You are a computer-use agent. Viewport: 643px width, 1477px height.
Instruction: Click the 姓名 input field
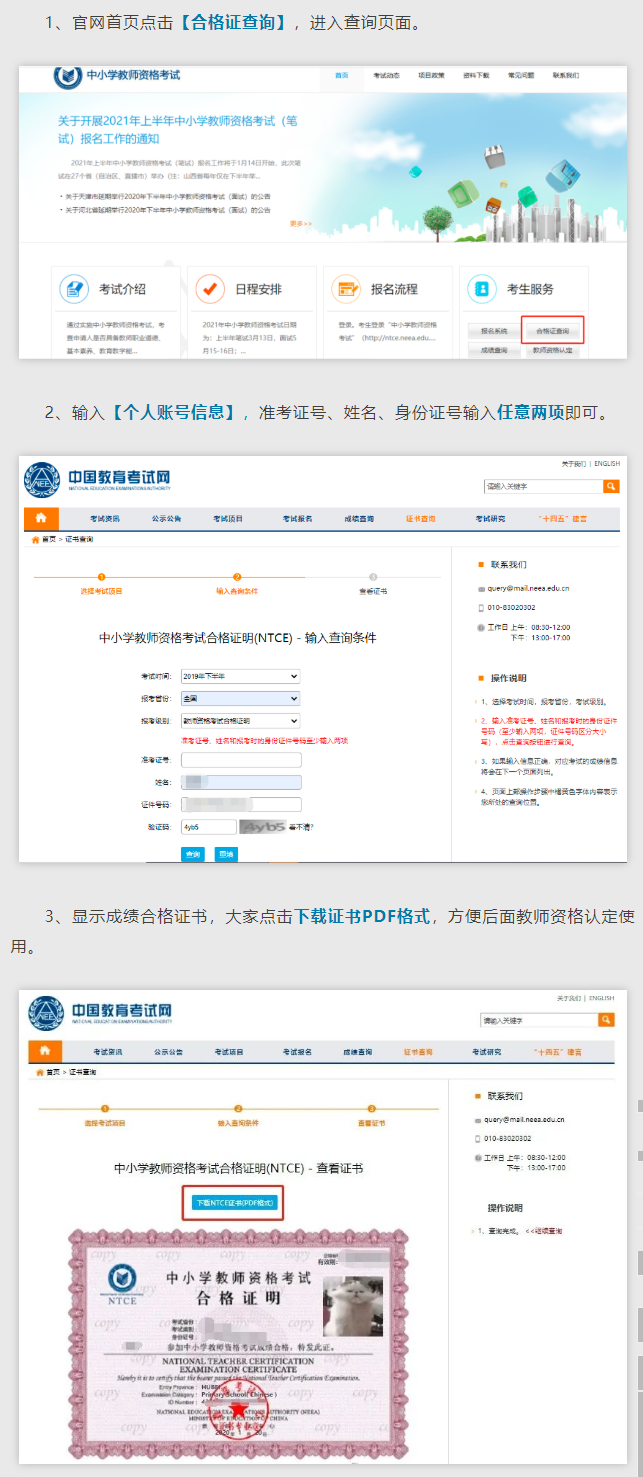pyautogui.click(x=241, y=782)
